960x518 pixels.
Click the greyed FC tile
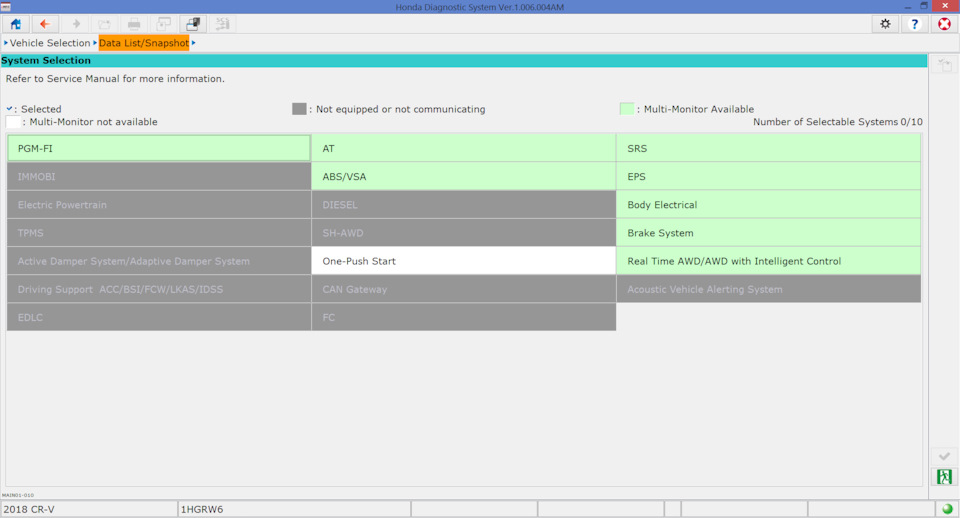(x=463, y=317)
